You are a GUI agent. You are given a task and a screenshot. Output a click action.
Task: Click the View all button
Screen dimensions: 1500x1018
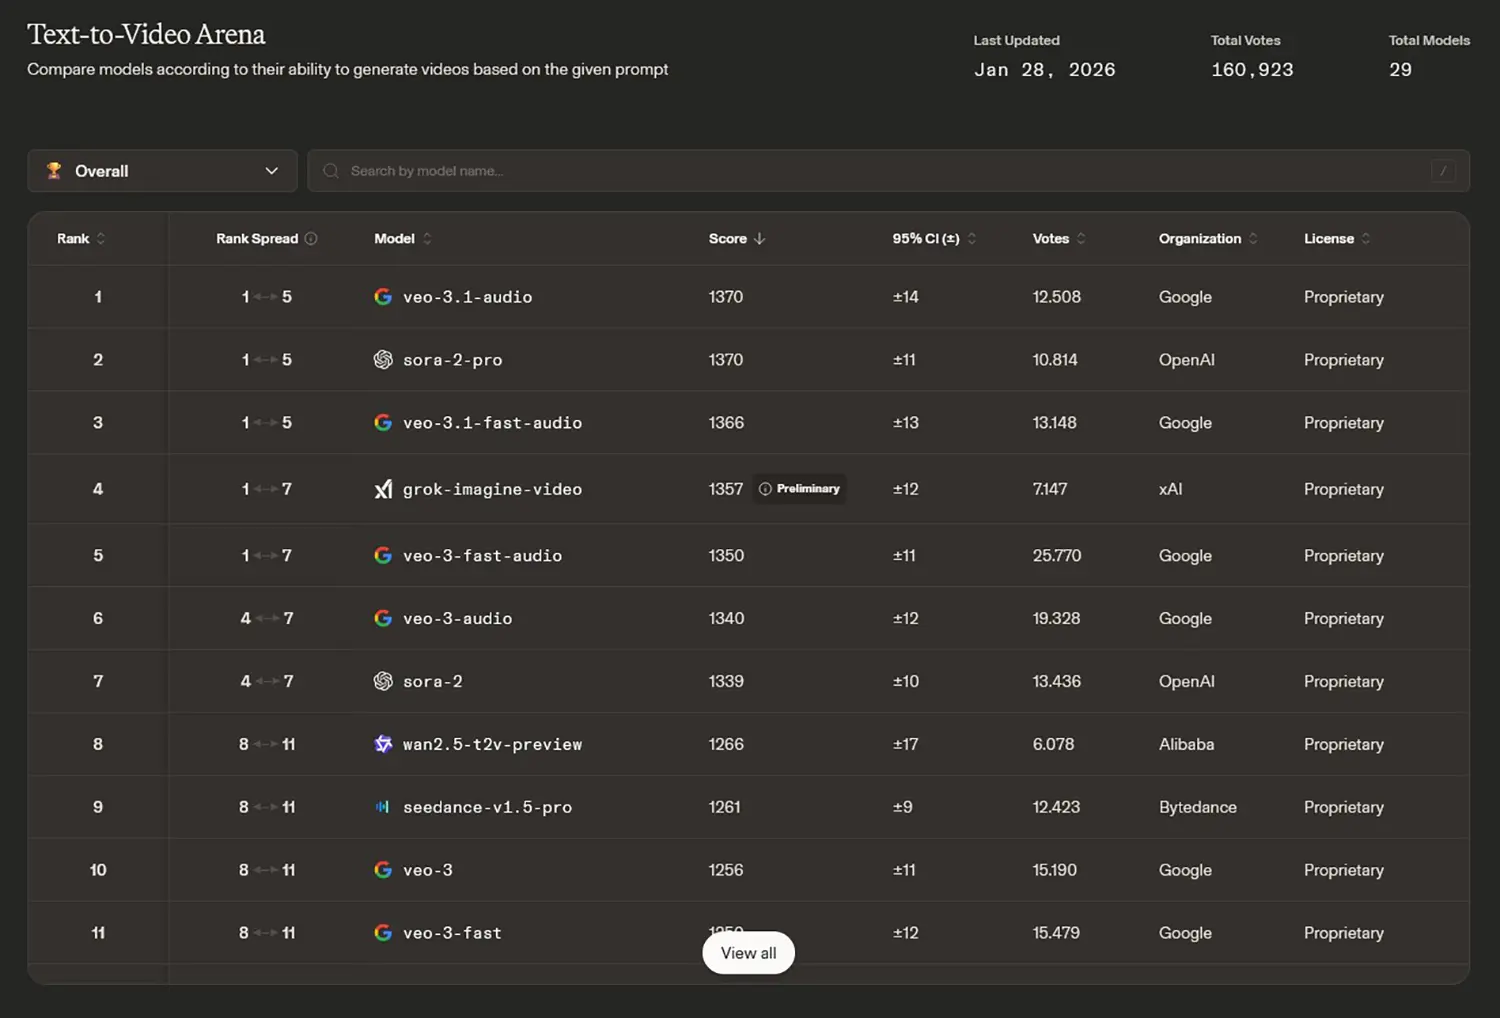[x=748, y=953]
